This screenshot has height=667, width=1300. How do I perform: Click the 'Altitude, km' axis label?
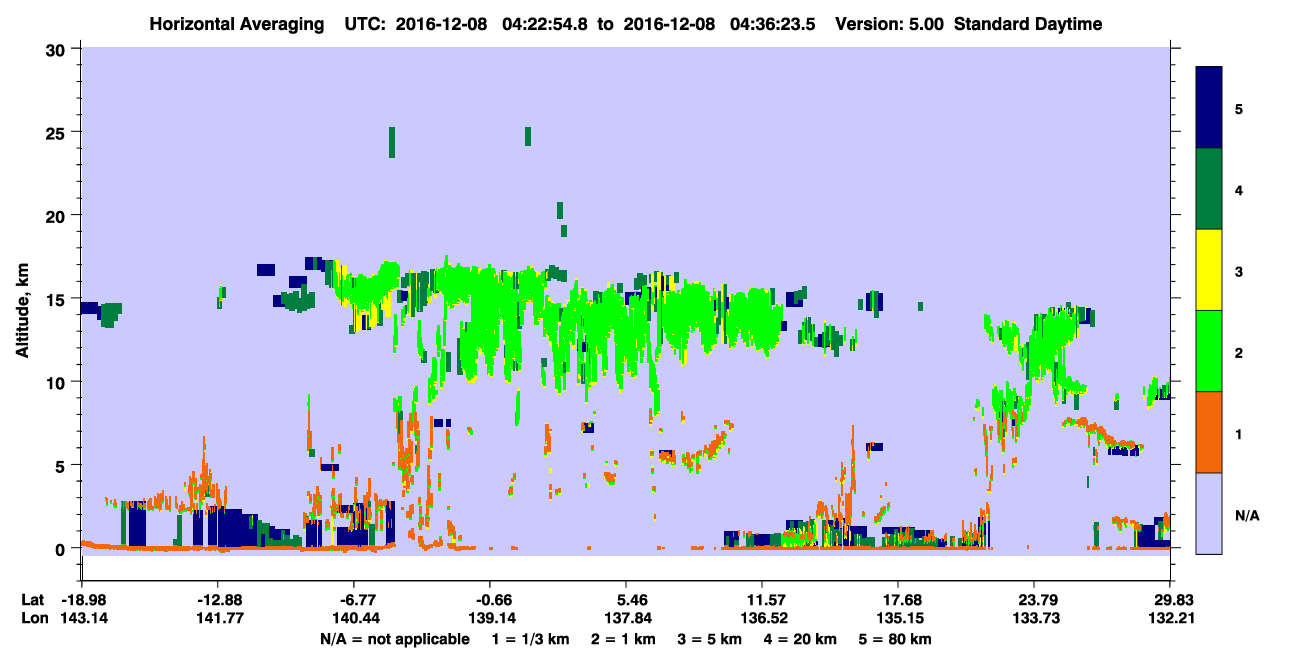[x=21, y=311]
